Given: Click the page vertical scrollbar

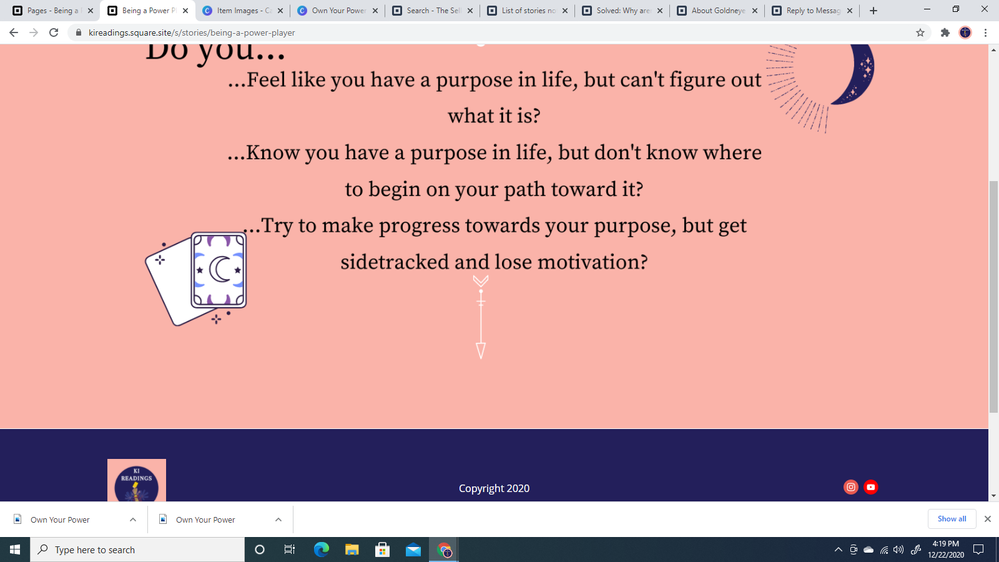Looking at the screenshot, I should [993, 296].
